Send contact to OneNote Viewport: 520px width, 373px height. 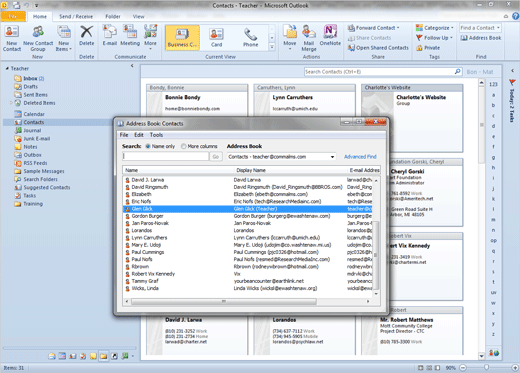click(x=330, y=36)
